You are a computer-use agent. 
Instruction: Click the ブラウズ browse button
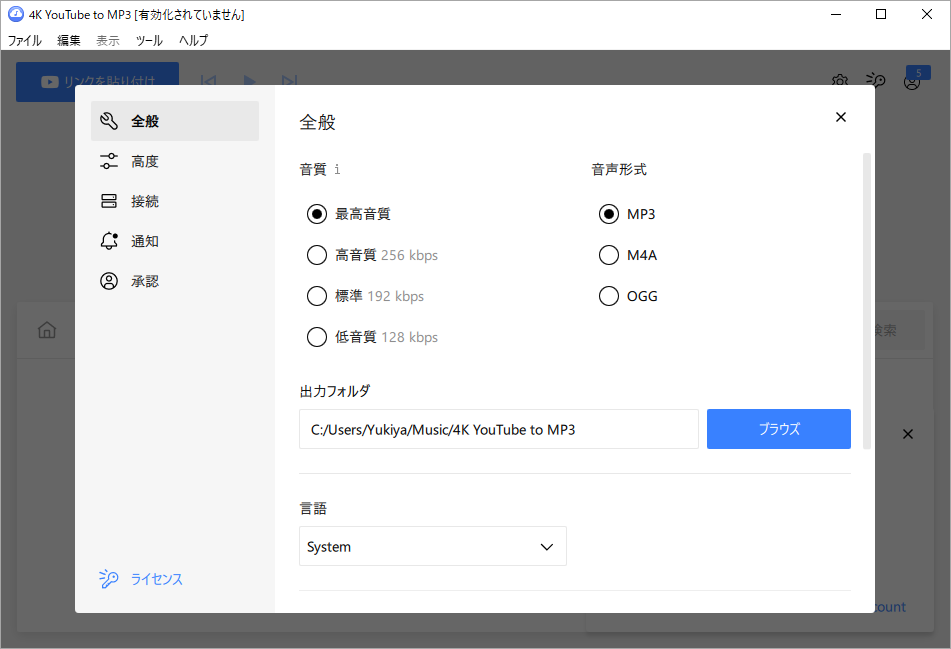pos(779,429)
